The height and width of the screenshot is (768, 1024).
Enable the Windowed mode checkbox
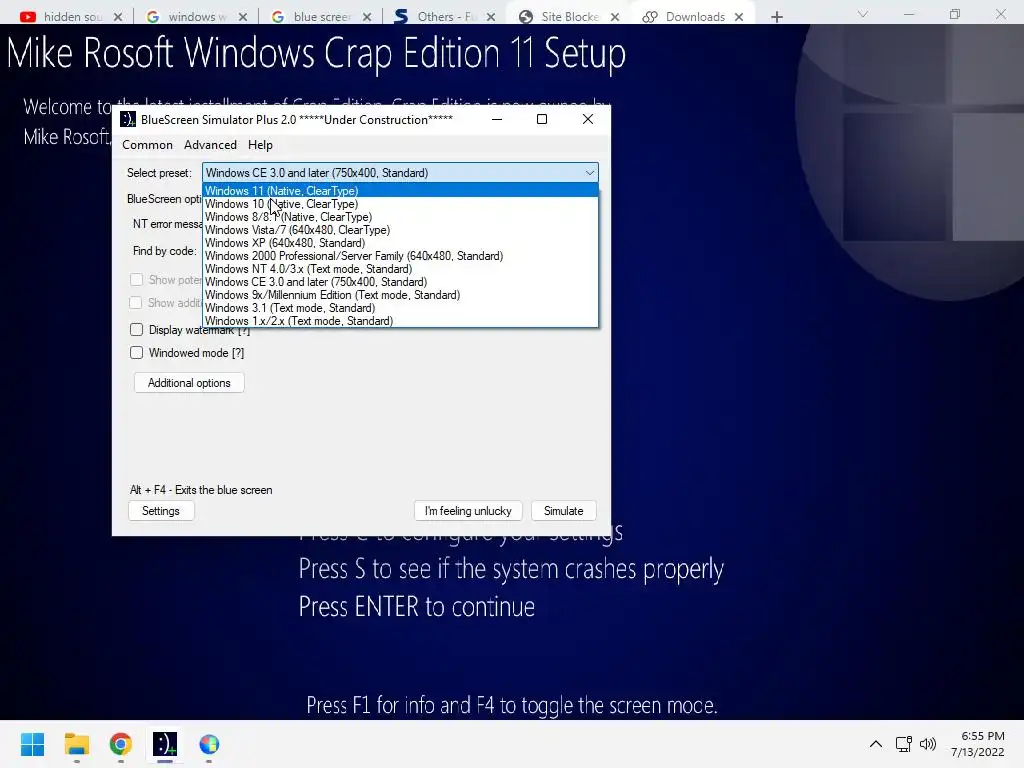point(136,353)
